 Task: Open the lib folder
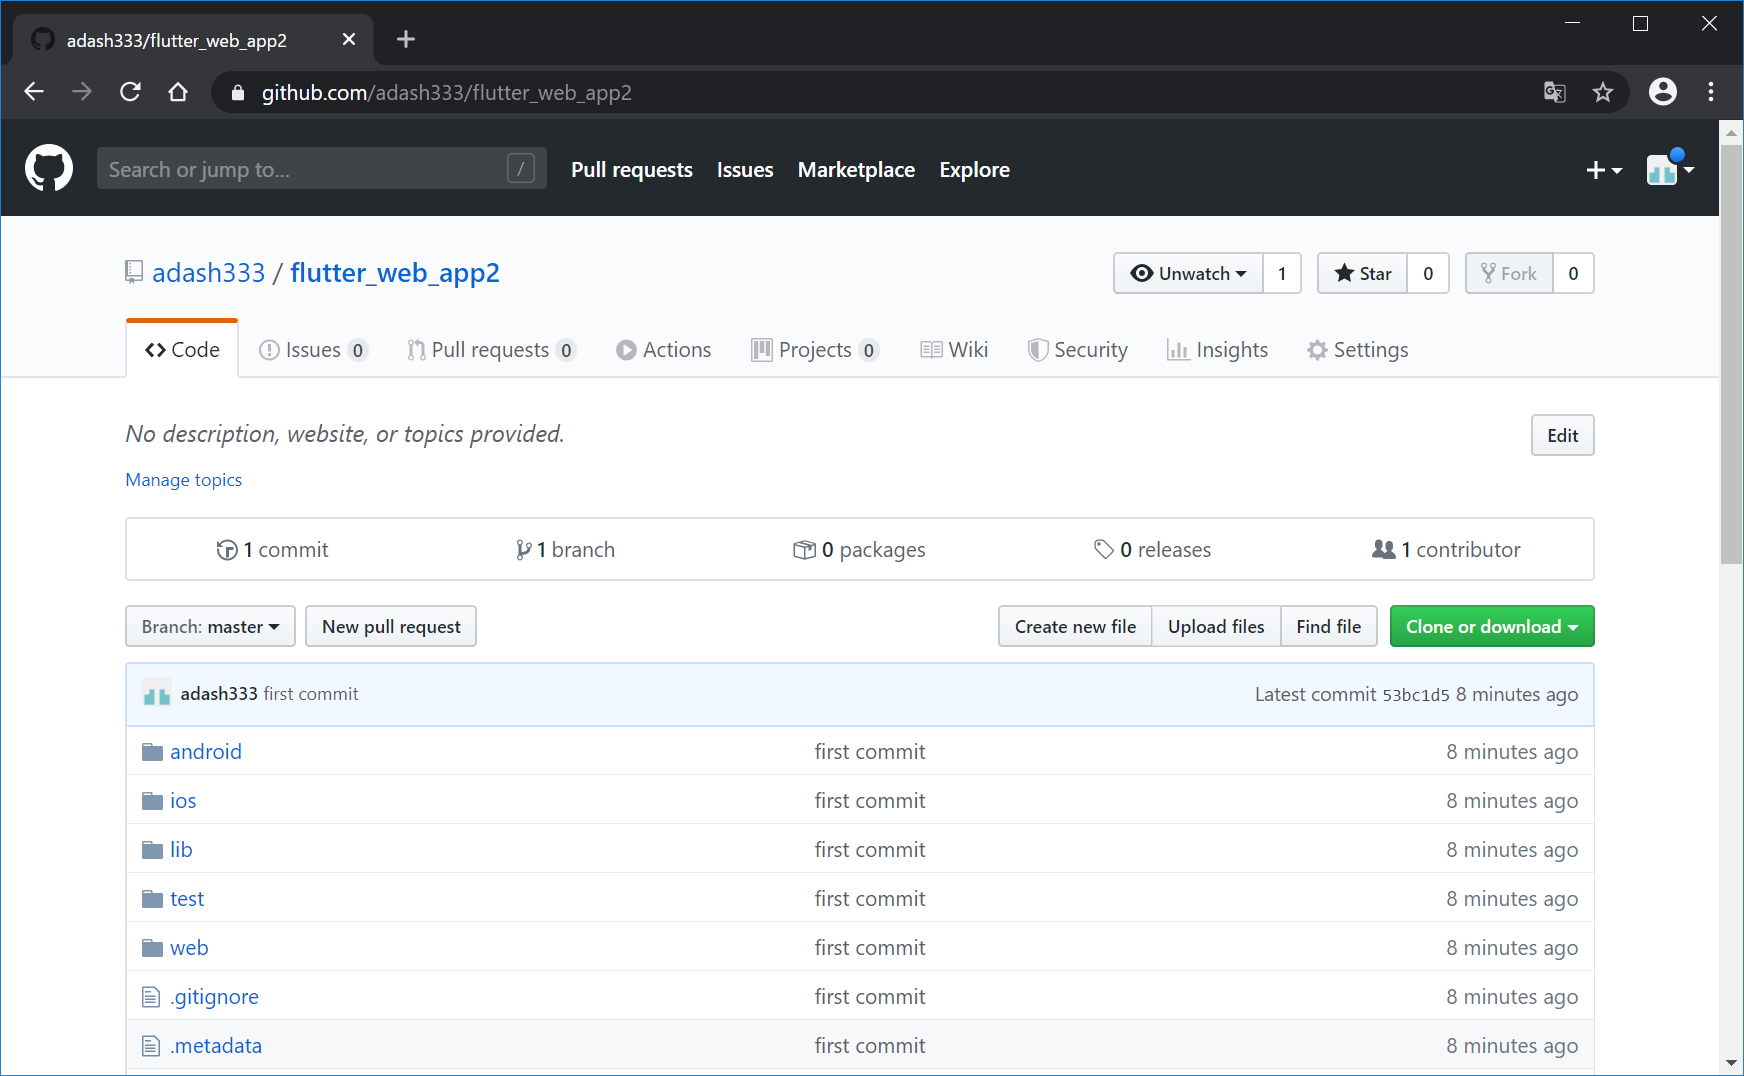(181, 850)
